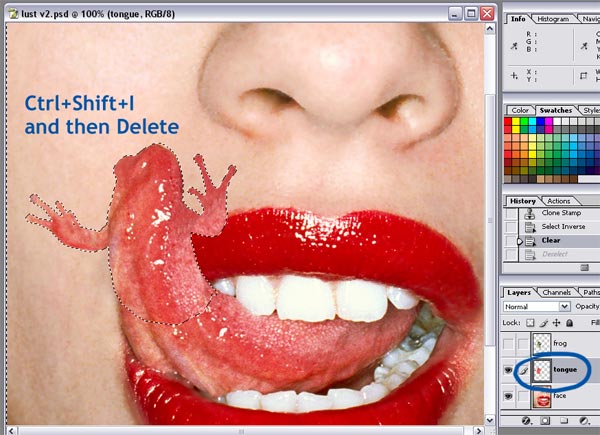Open the Normal blend mode dropdown
600x435 pixels.
[x=532, y=307]
